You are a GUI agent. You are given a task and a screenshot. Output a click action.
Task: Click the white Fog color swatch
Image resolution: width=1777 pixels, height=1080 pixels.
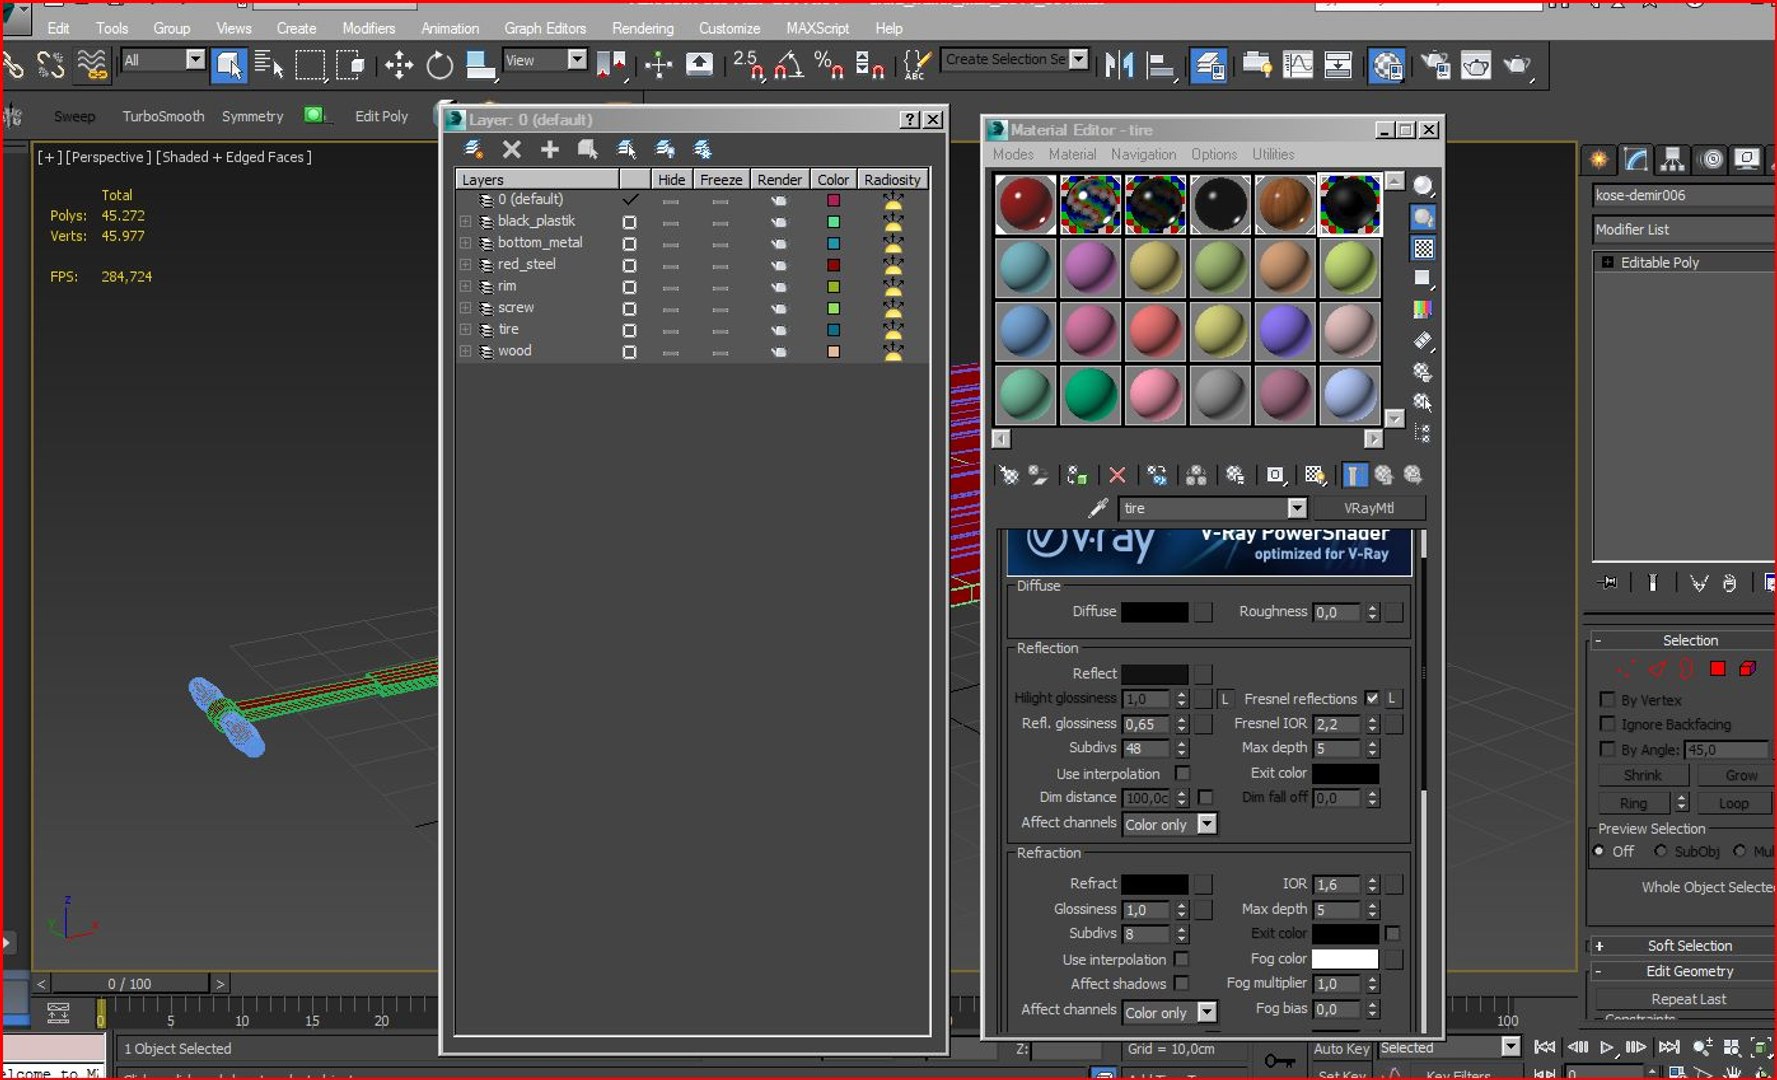tap(1344, 958)
